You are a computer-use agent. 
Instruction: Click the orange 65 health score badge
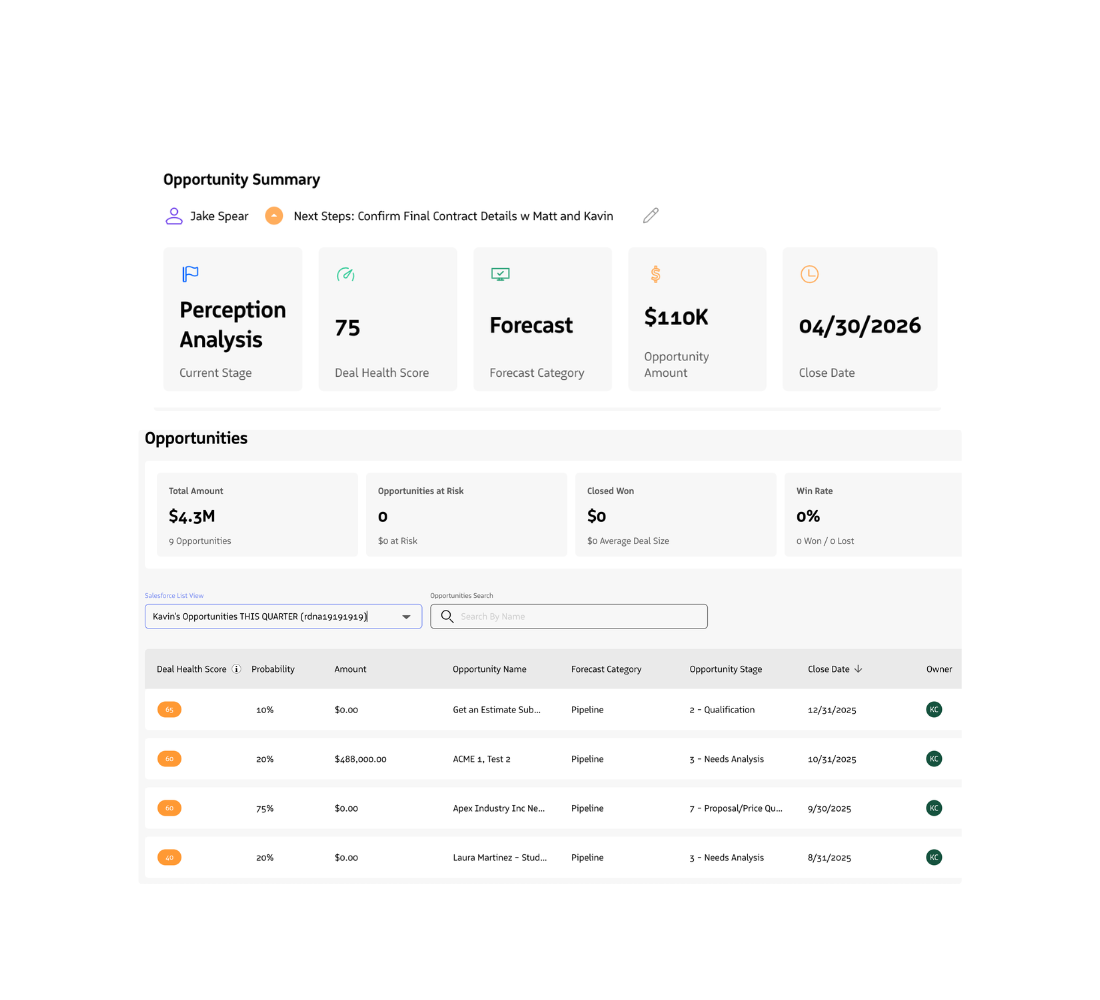point(169,709)
